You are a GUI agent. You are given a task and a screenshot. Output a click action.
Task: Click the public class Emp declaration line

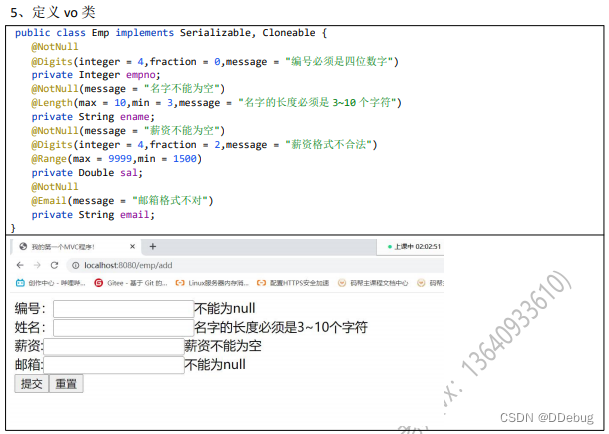coord(171,33)
